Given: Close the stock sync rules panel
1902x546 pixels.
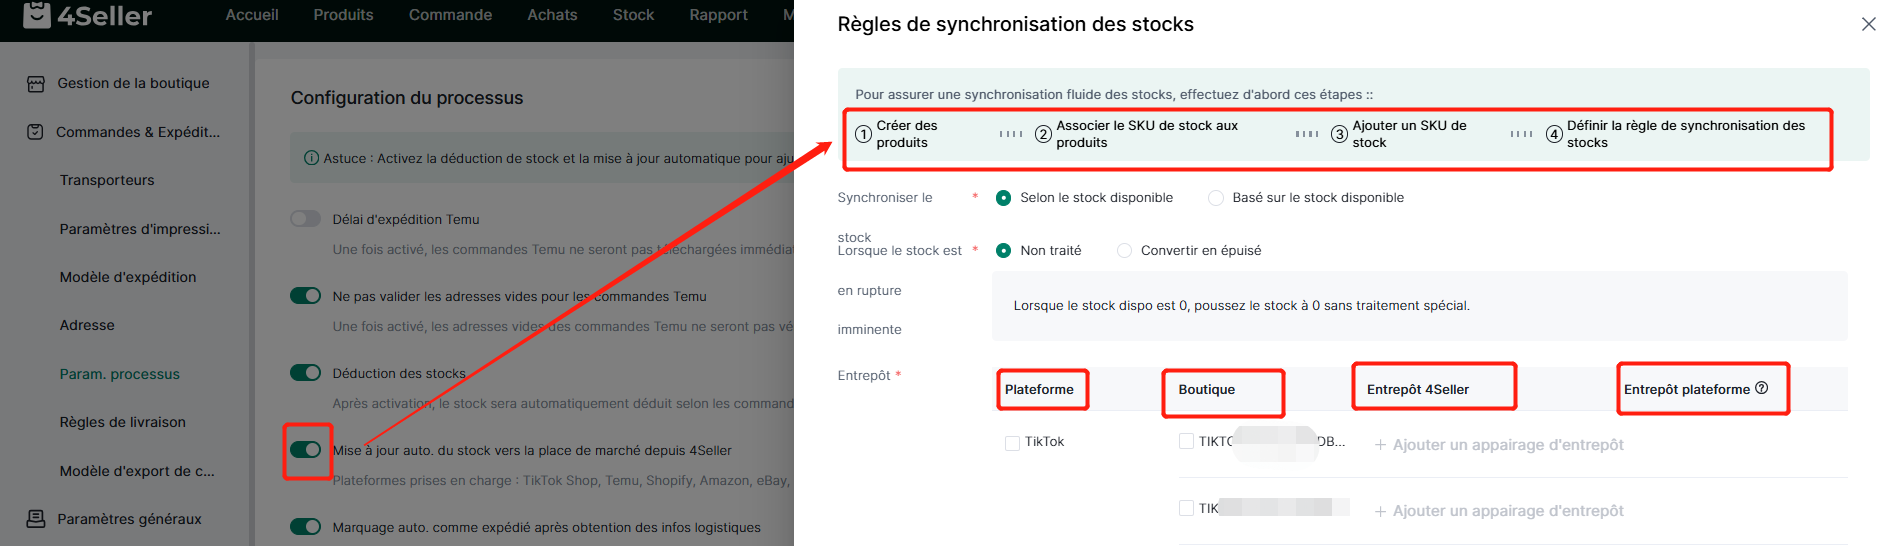Looking at the screenshot, I should coord(1868,24).
